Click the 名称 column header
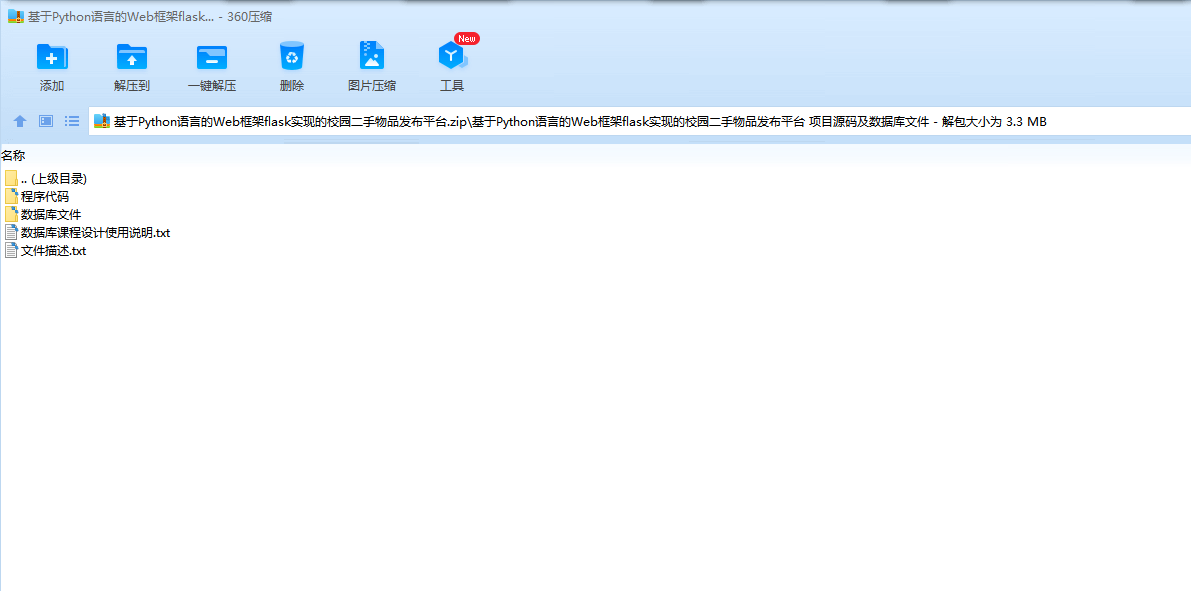 coord(13,156)
